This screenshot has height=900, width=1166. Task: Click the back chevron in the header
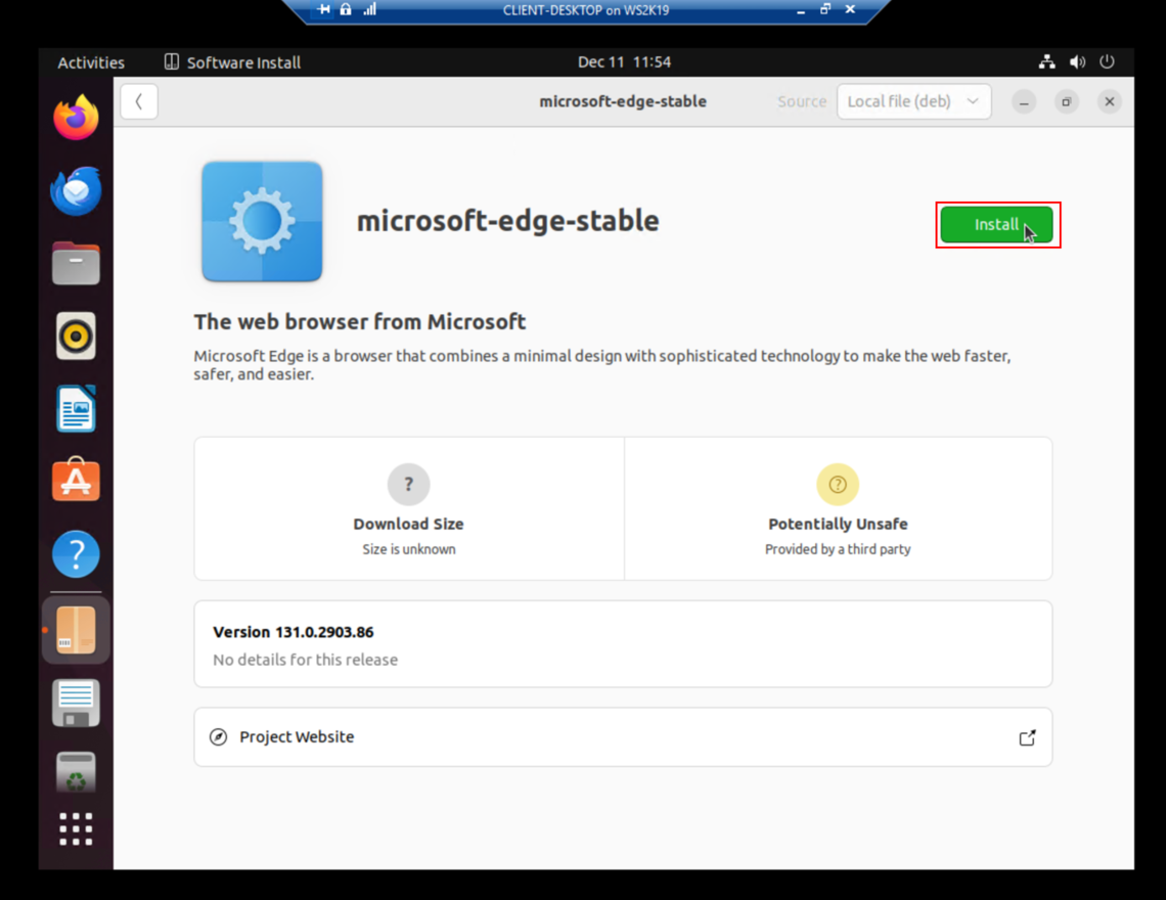click(x=138, y=101)
